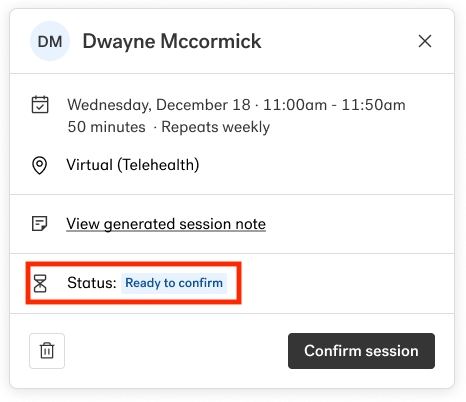Click the Status: label

click(92, 283)
